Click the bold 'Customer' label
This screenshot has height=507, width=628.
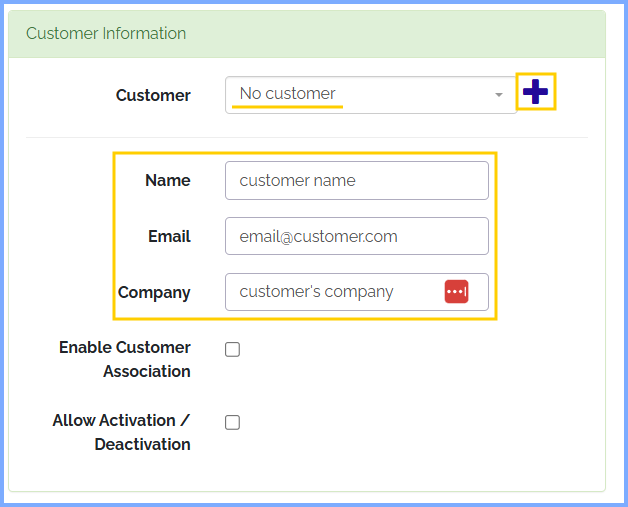click(x=153, y=96)
